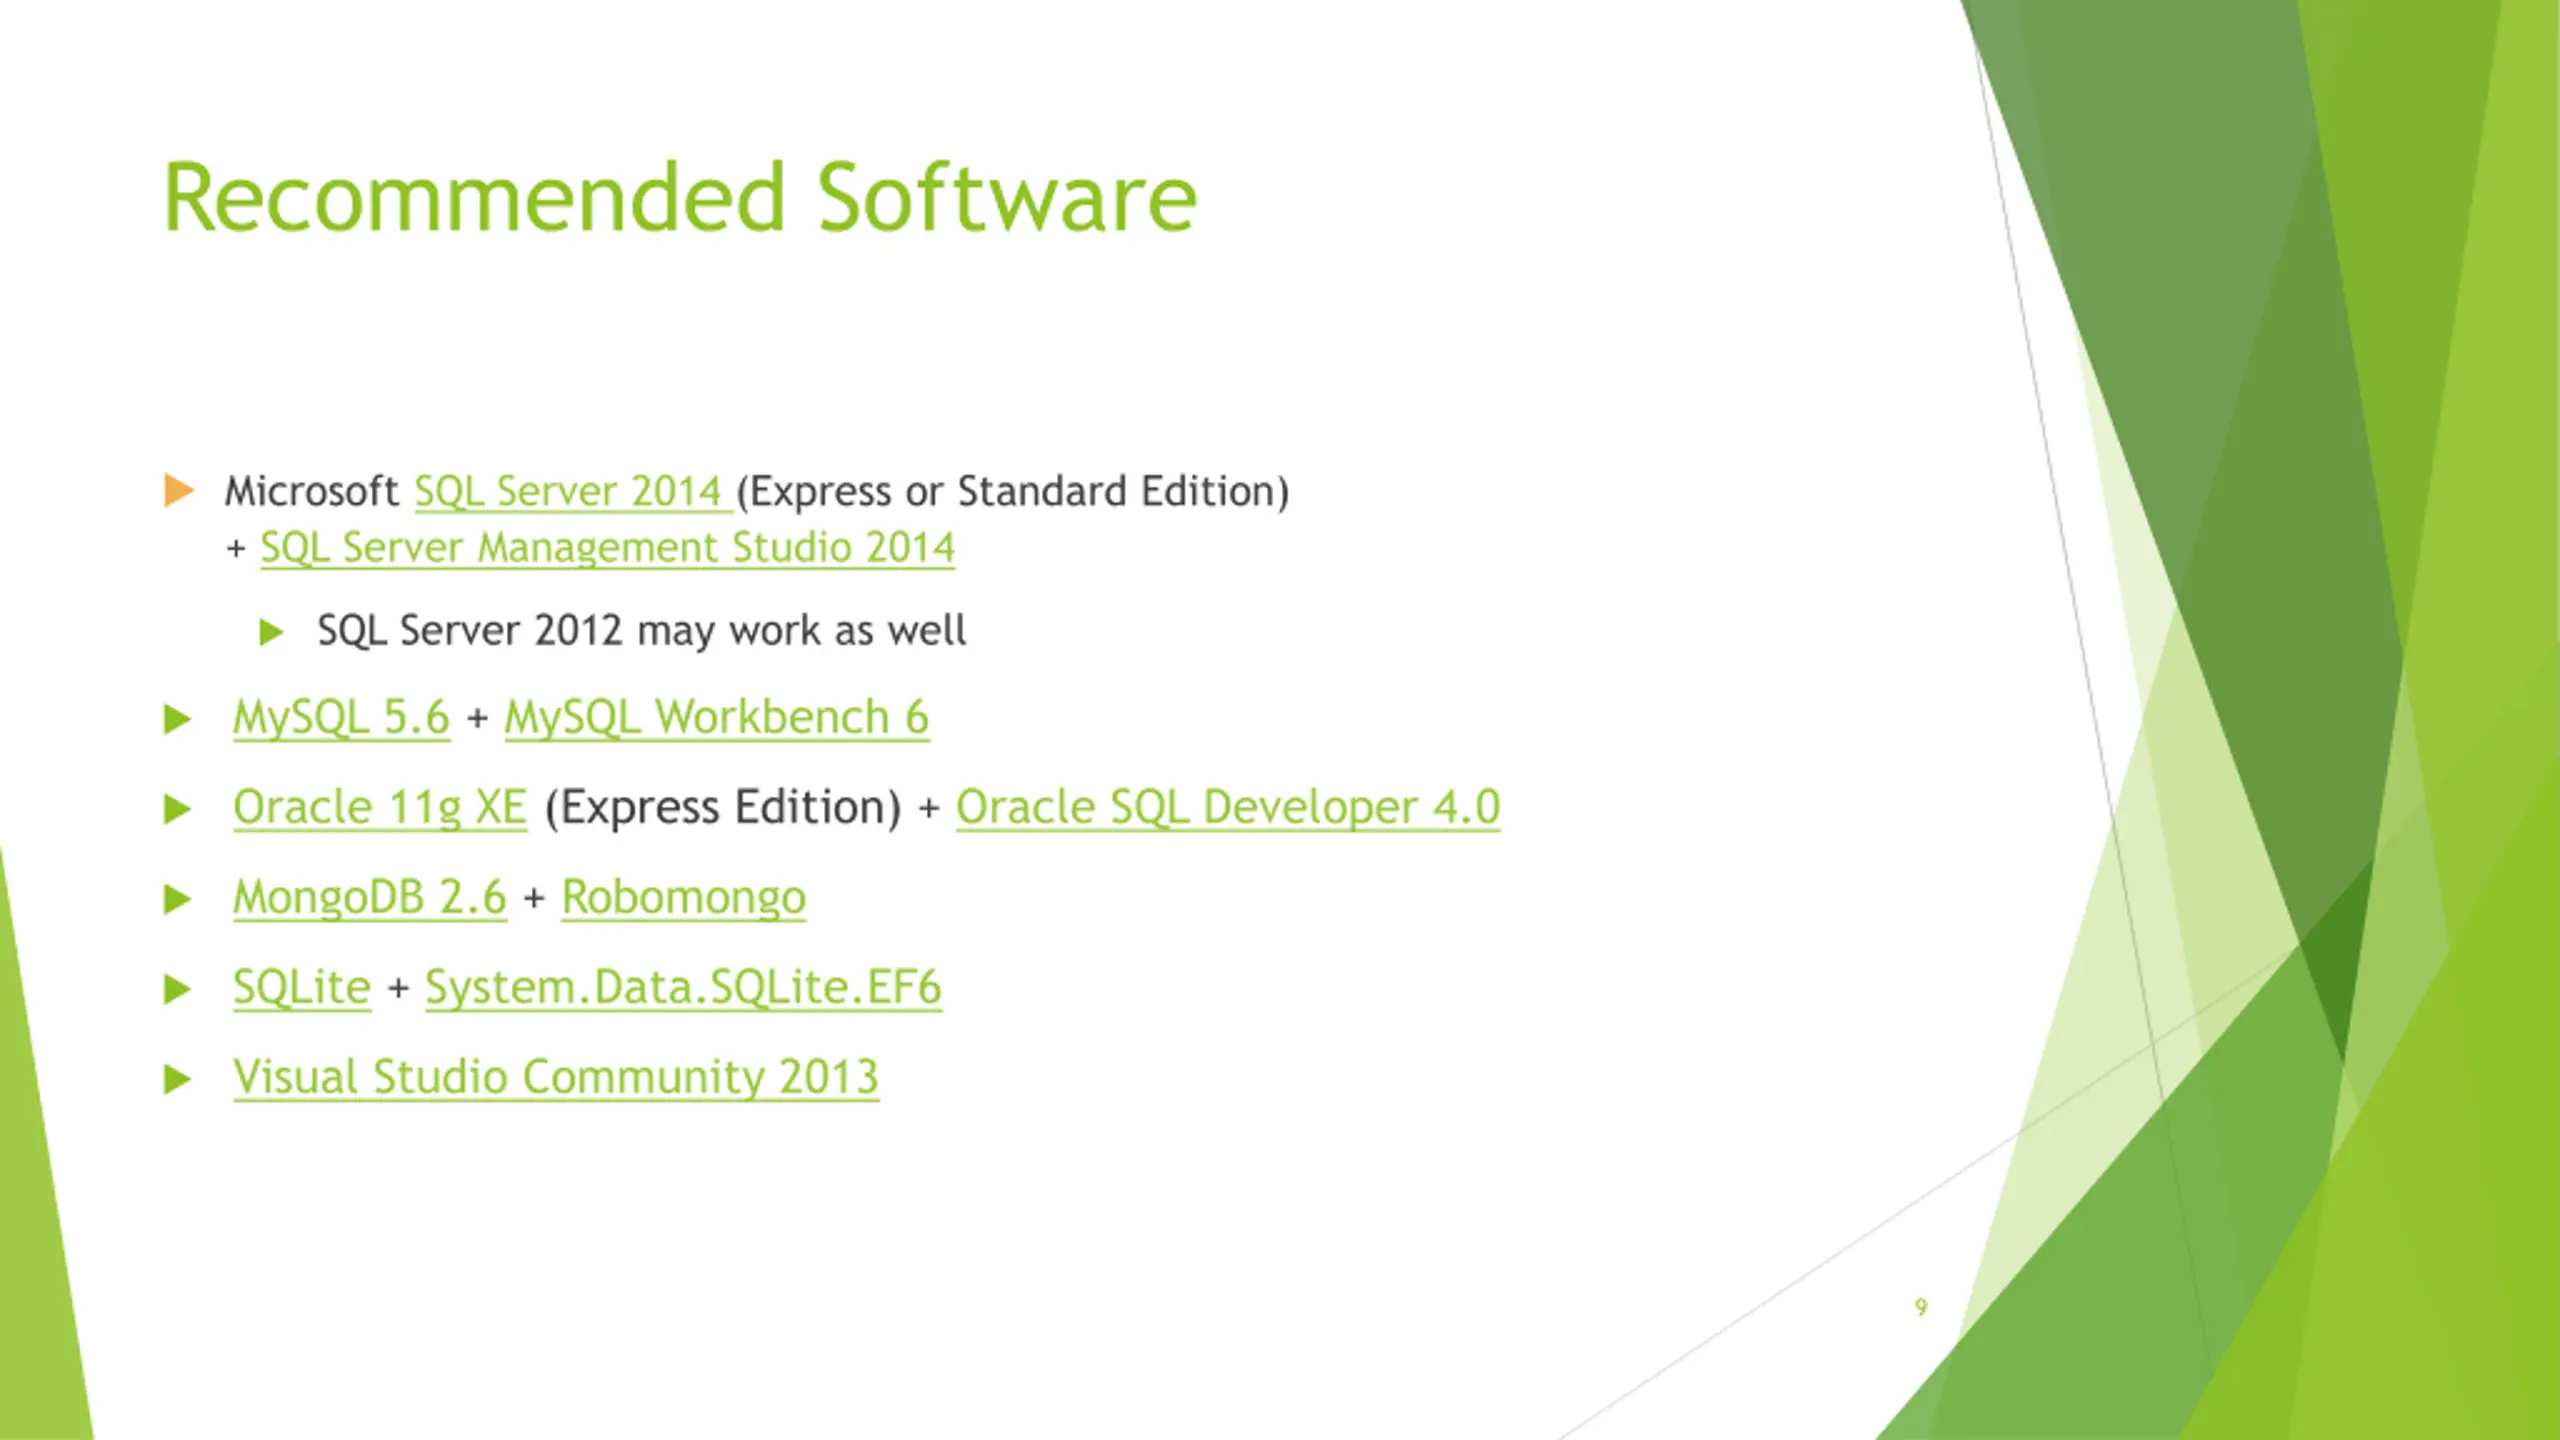This screenshot has width=2560, height=1440.
Task: Follow the Robomongo link
Action: [683, 897]
